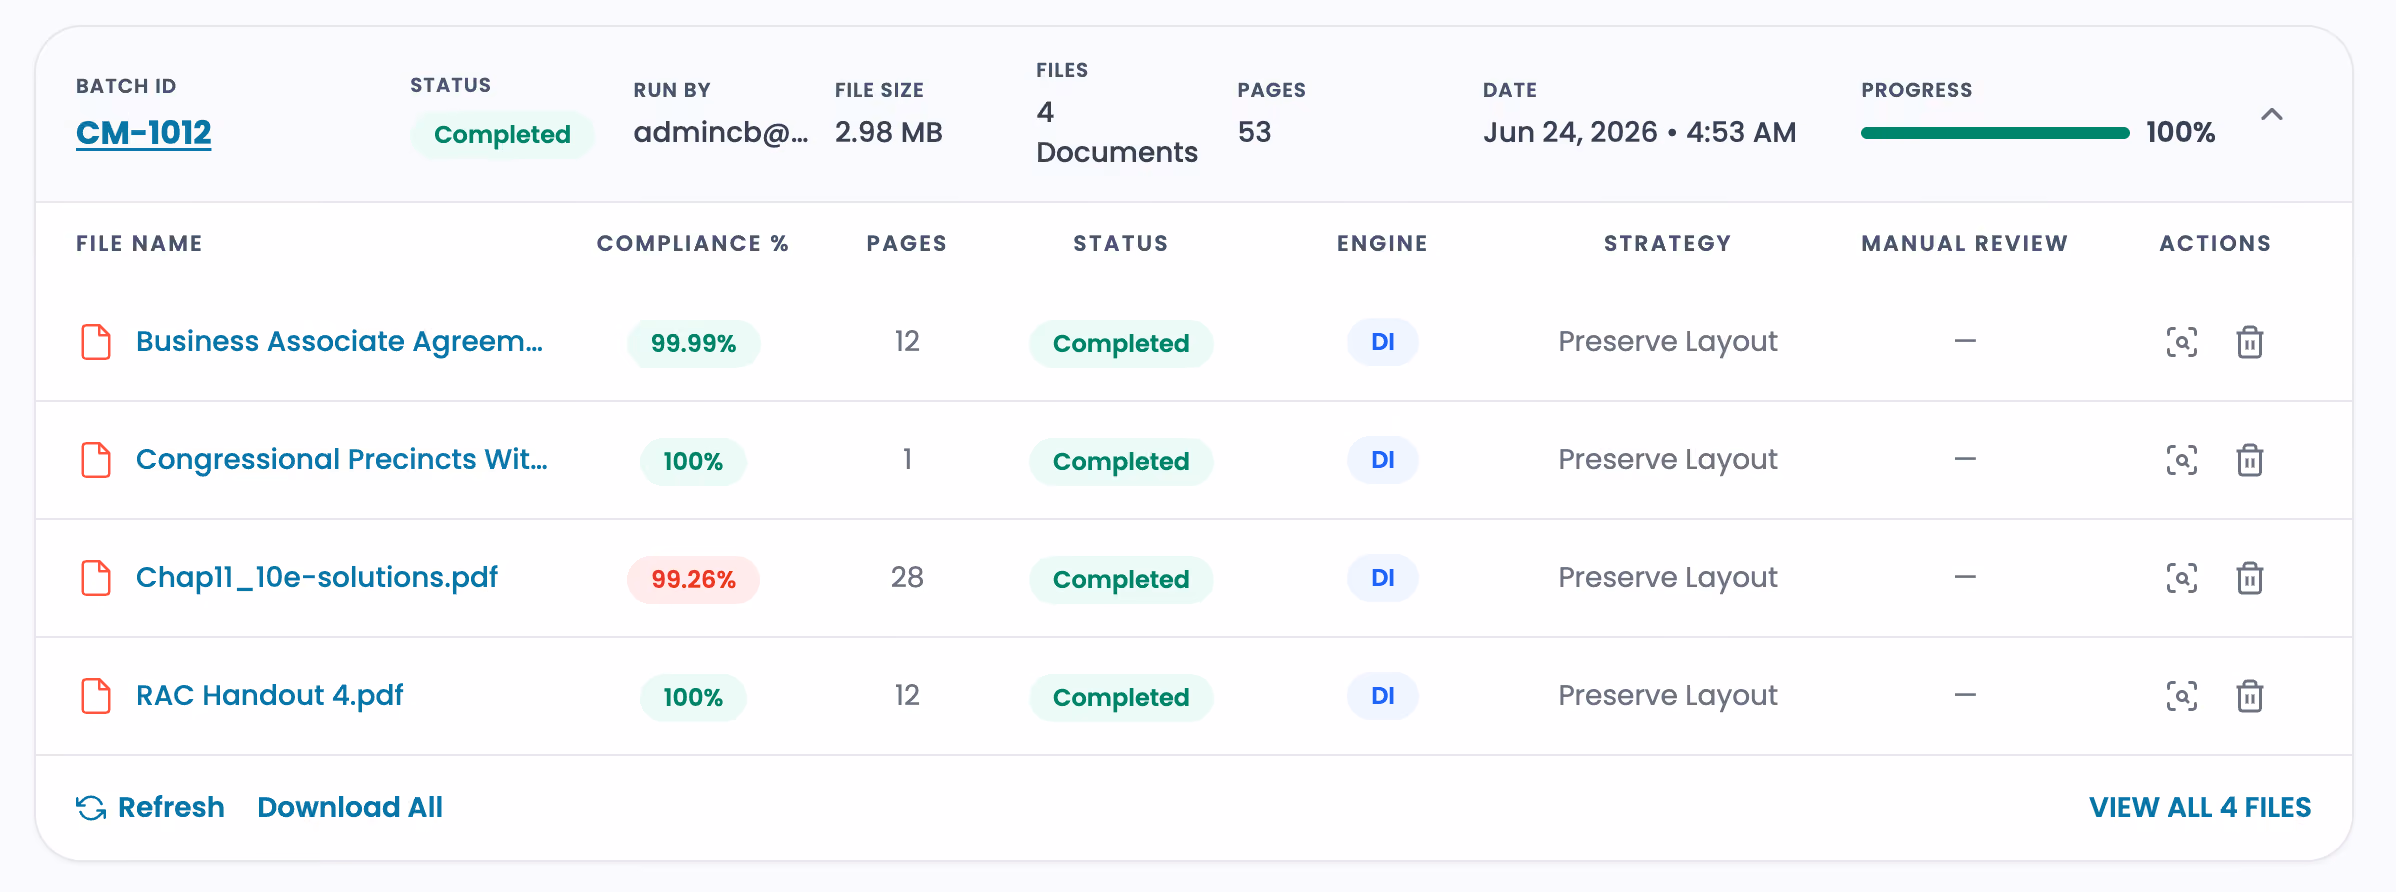Viewport: 2396px width, 892px height.
Task: Click the COMPLIANCE % column header
Action: (x=693, y=243)
